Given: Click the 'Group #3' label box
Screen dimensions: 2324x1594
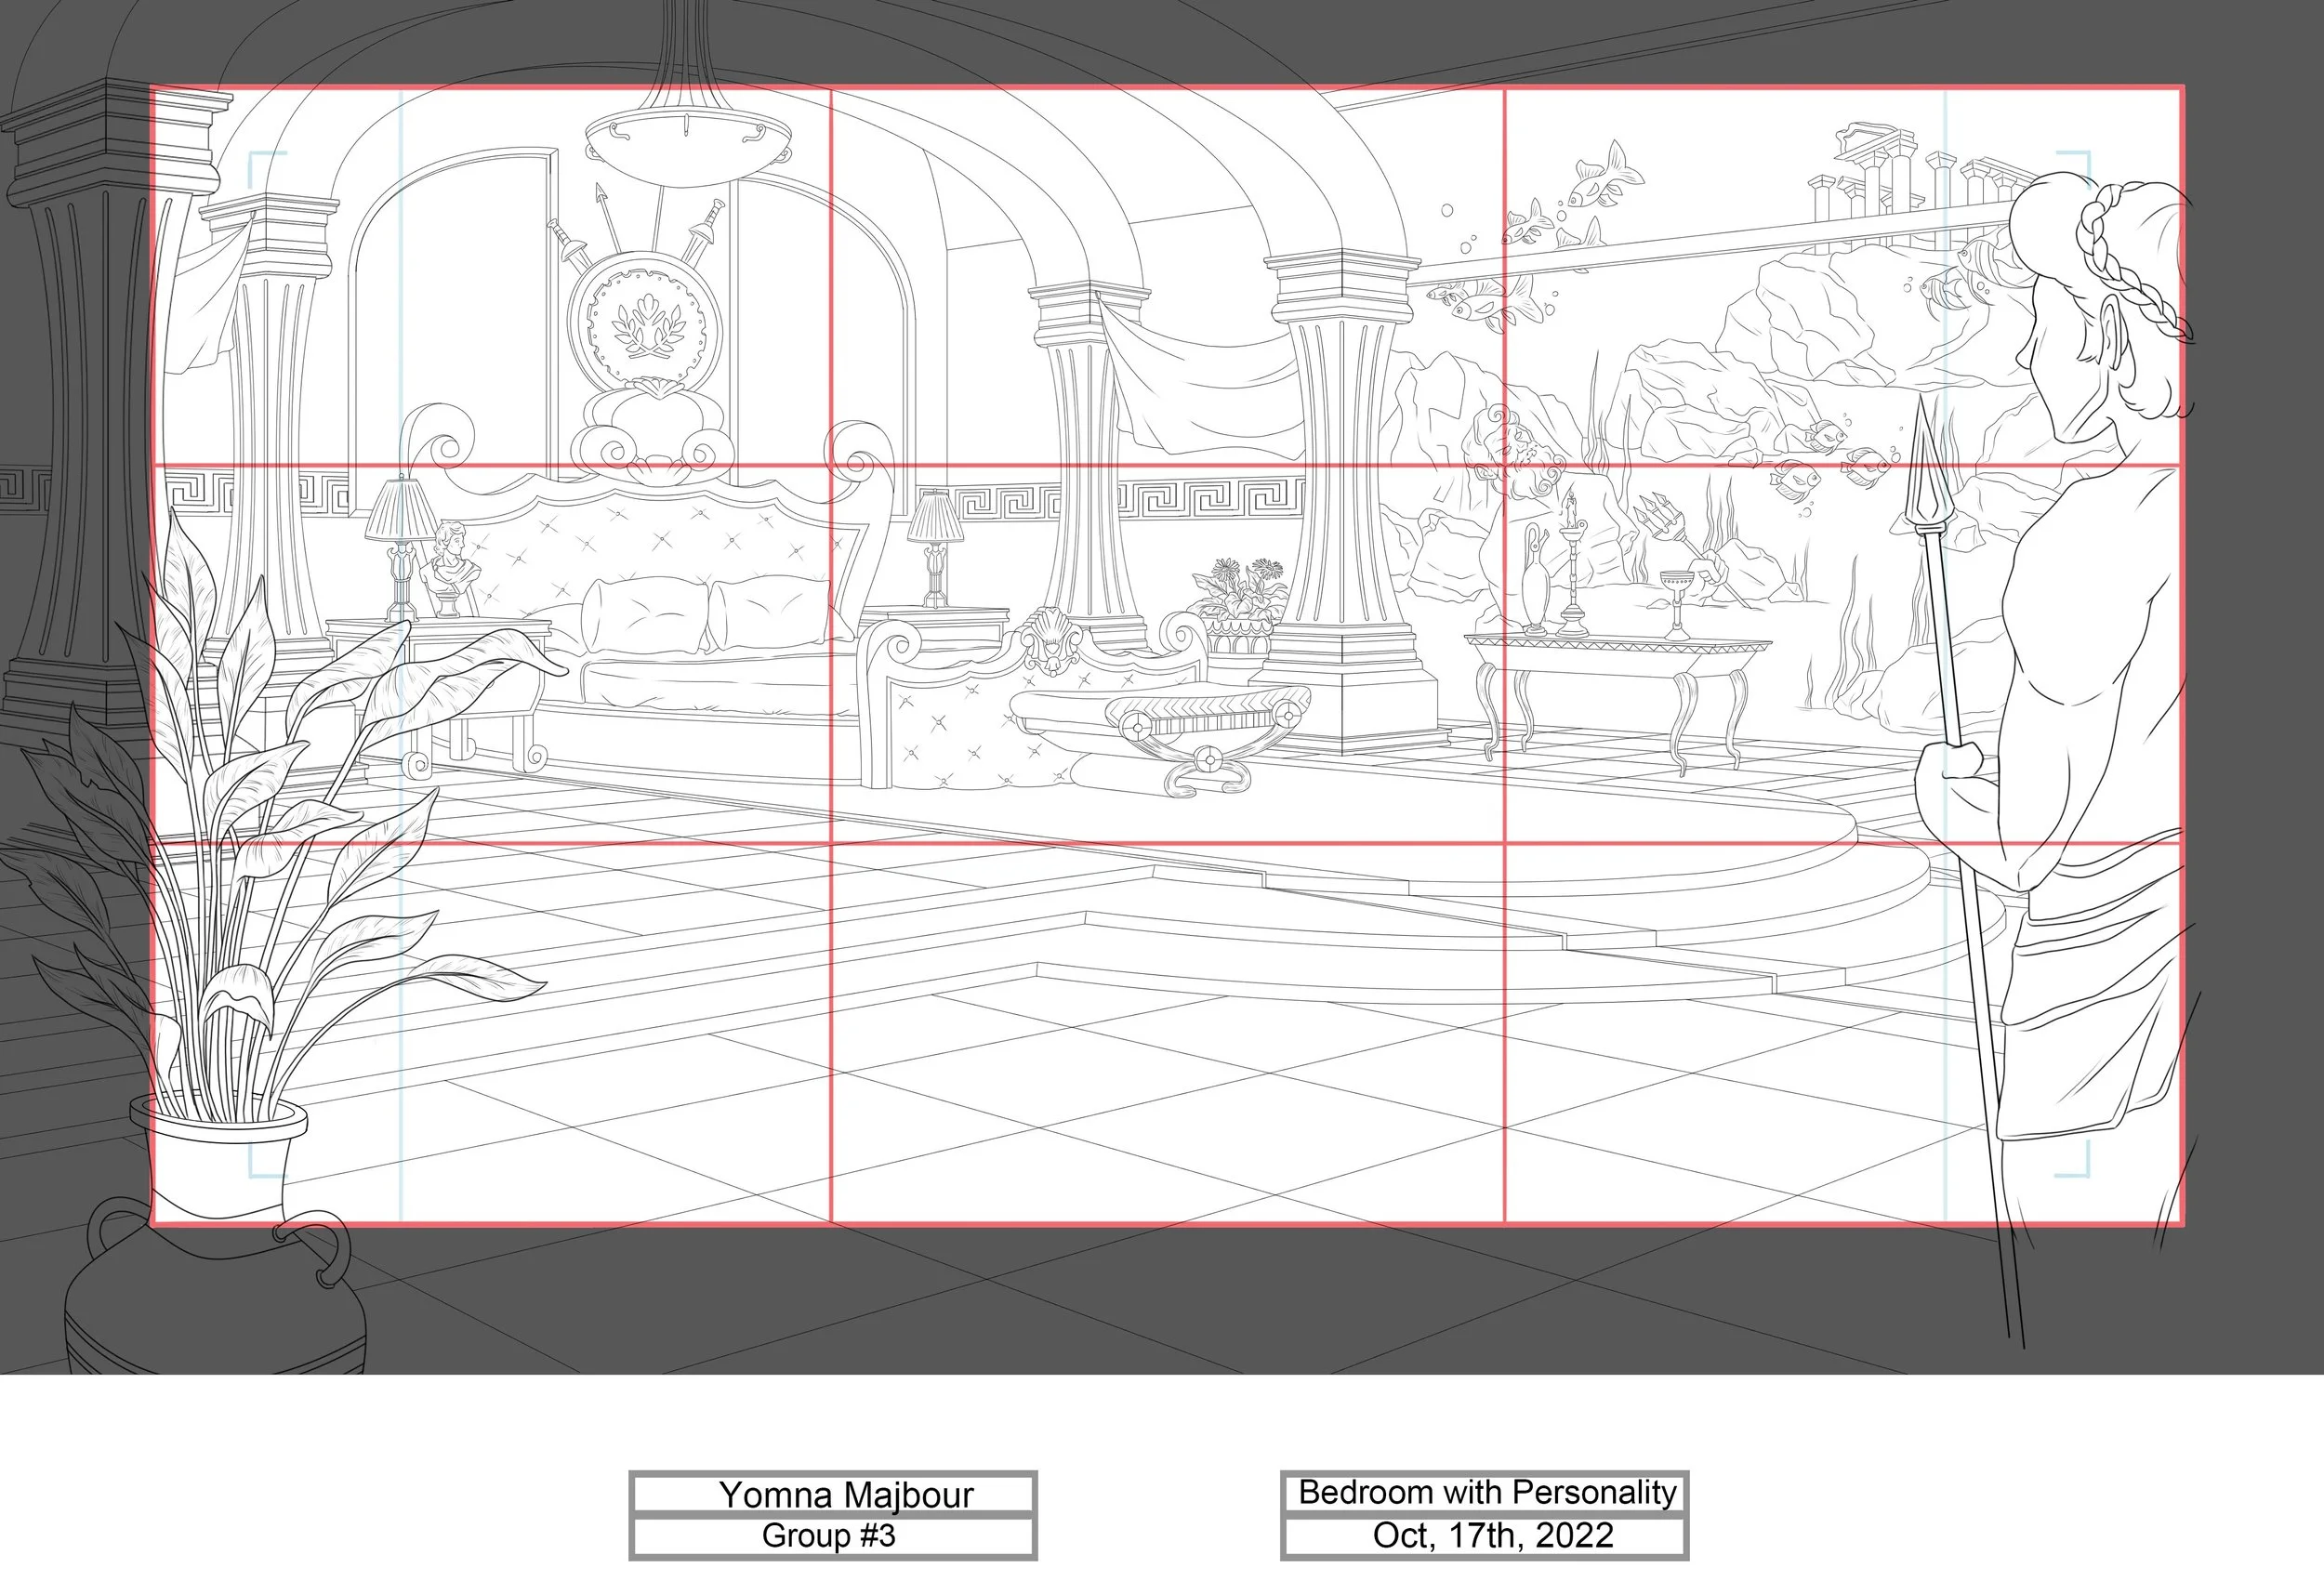Looking at the screenshot, I should 832,1536.
